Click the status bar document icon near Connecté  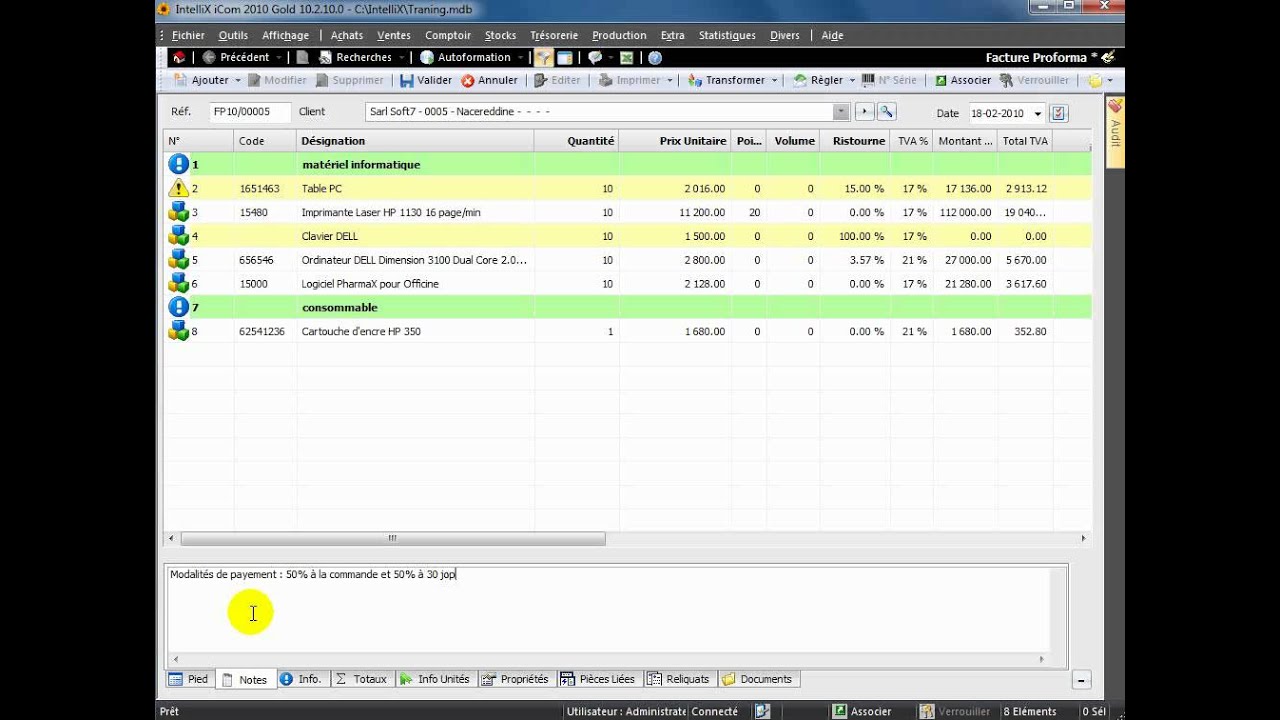click(x=763, y=711)
